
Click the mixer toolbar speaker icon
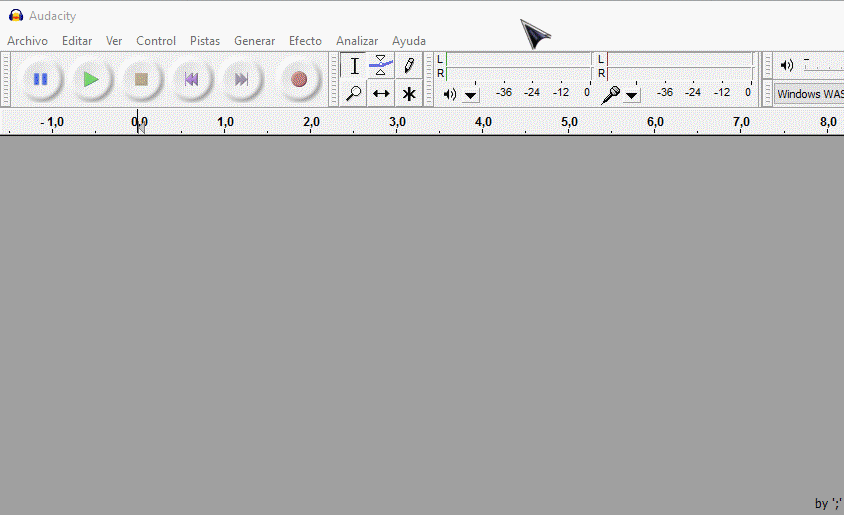(x=786, y=66)
